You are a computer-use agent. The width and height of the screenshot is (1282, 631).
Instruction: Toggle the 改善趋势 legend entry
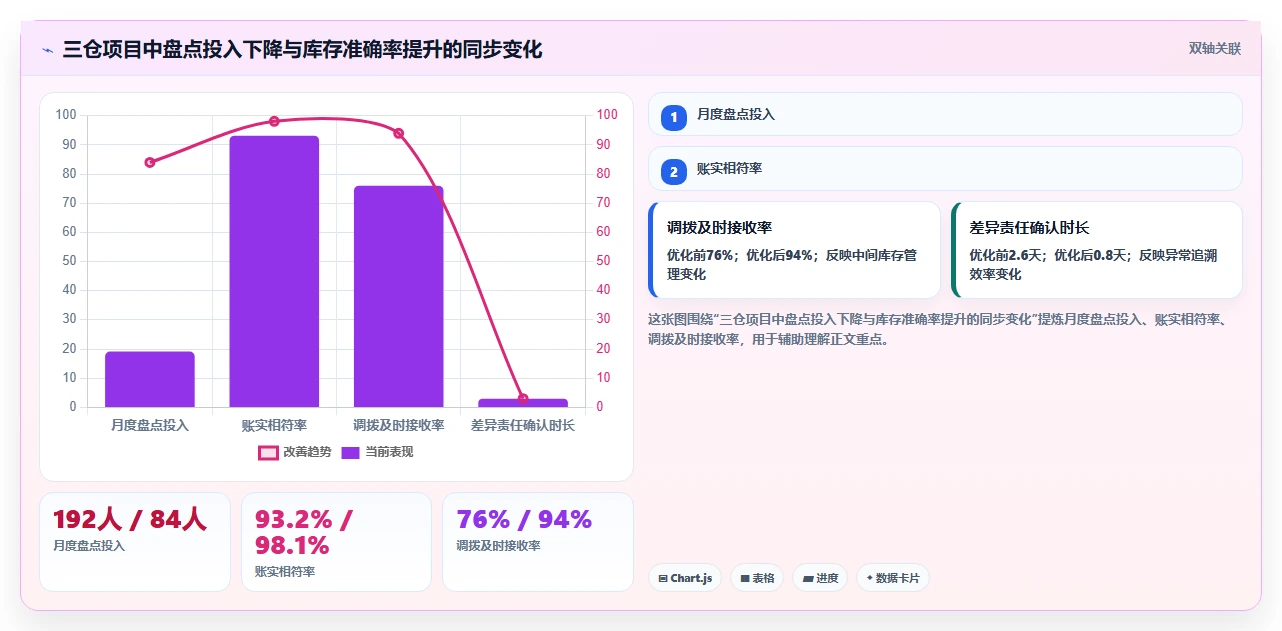tap(294, 452)
